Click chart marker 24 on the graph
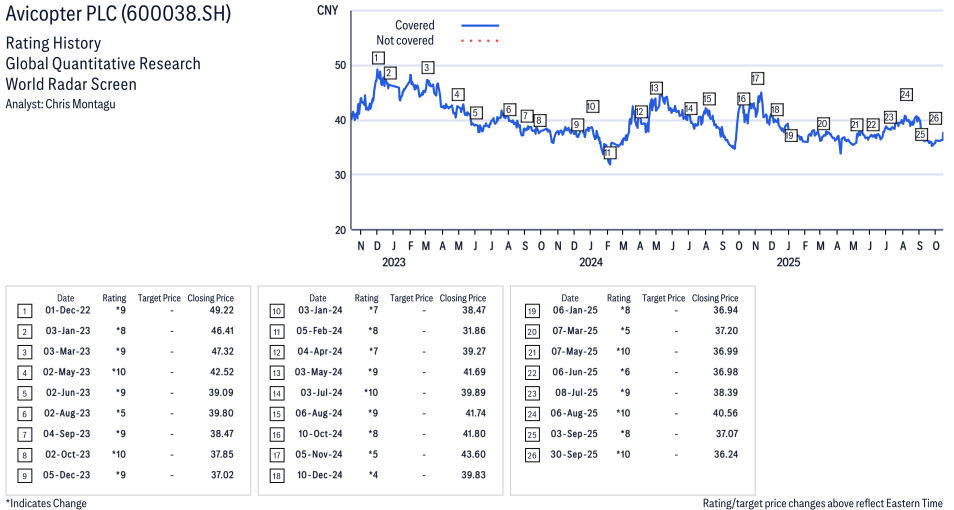954x510 pixels. pyautogui.click(x=906, y=95)
